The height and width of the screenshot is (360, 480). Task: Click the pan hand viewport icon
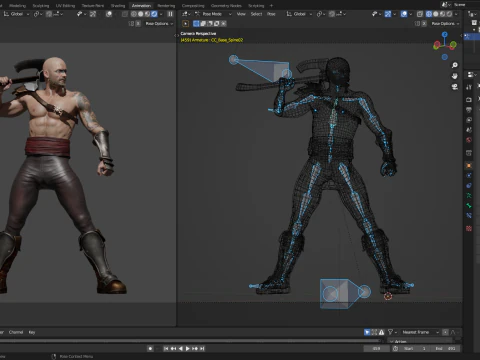coord(455,76)
